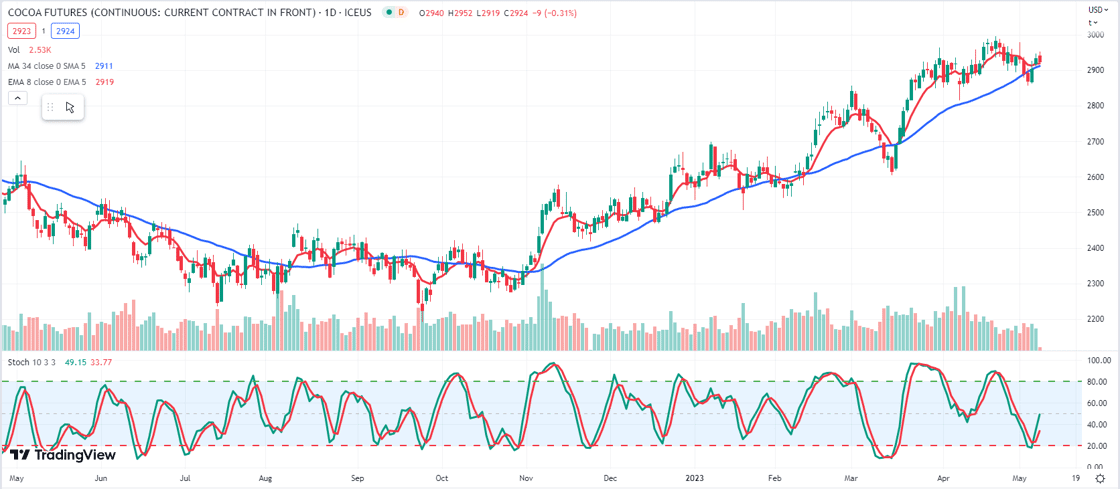The width and height of the screenshot is (1120, 489).
Task: Click the 2600 price scale label
Action: click(1097, 178)
